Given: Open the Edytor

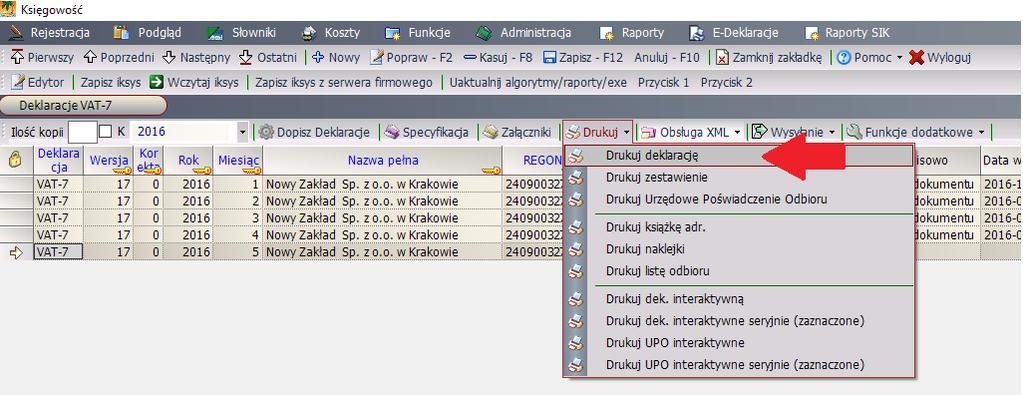Looking at the screenshot, I should pos(38,83).
